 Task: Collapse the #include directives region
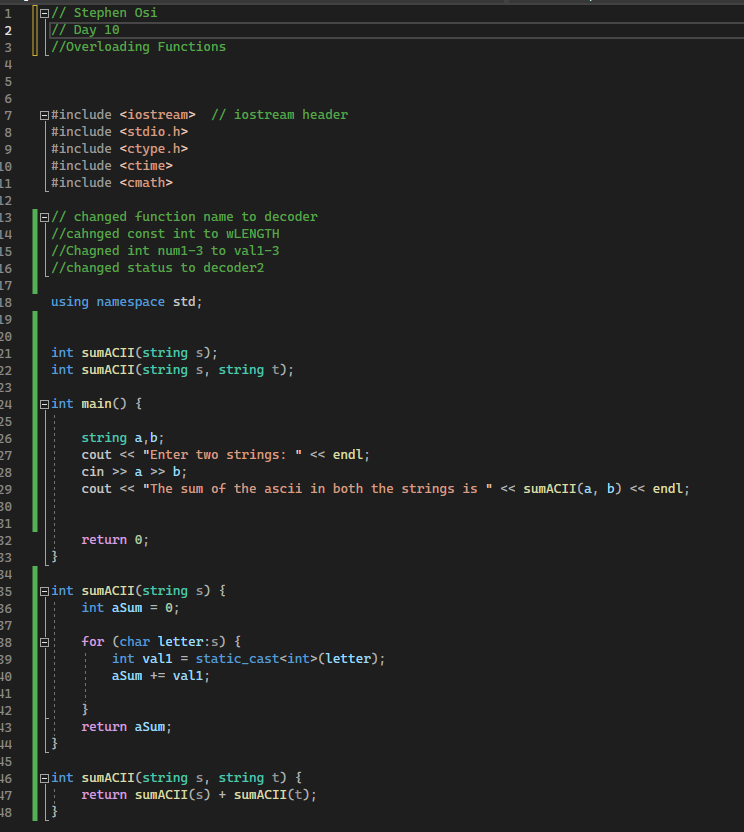tap(45, 115)
